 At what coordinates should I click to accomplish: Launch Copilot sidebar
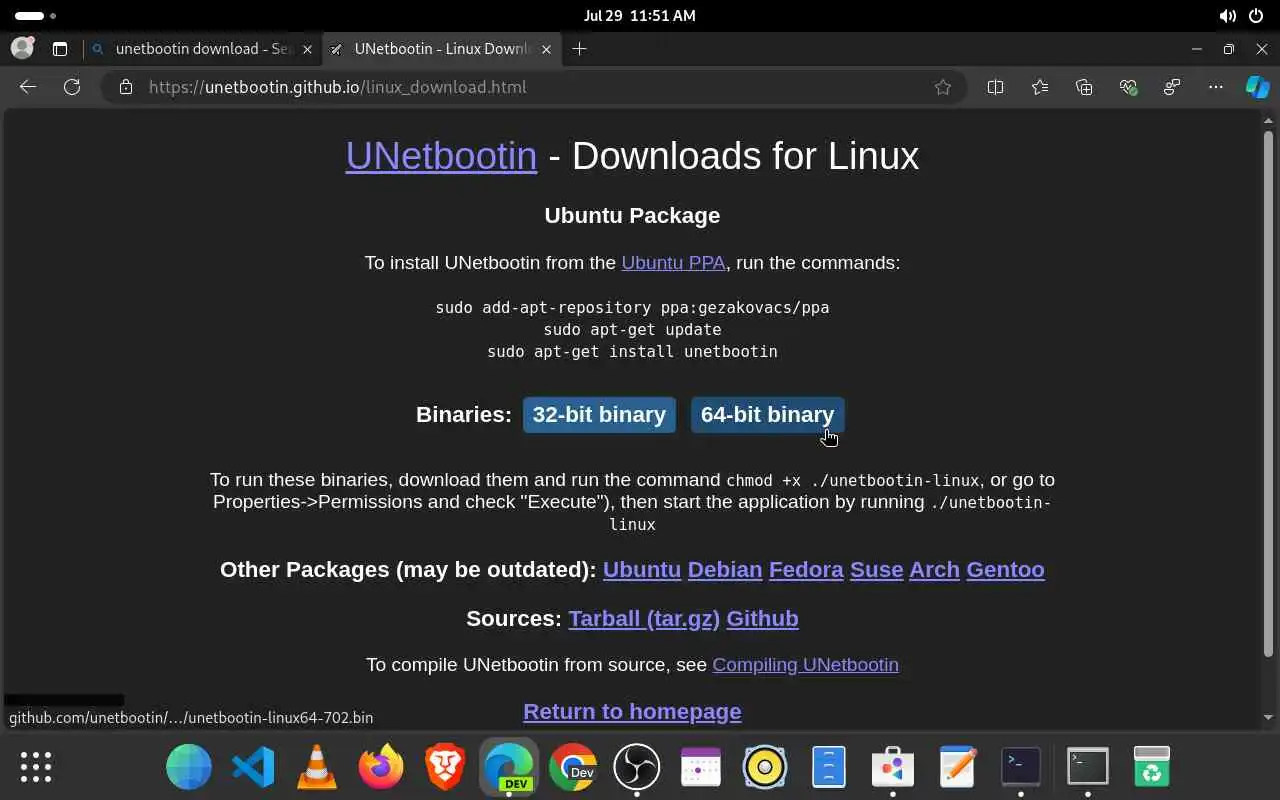1257,87
